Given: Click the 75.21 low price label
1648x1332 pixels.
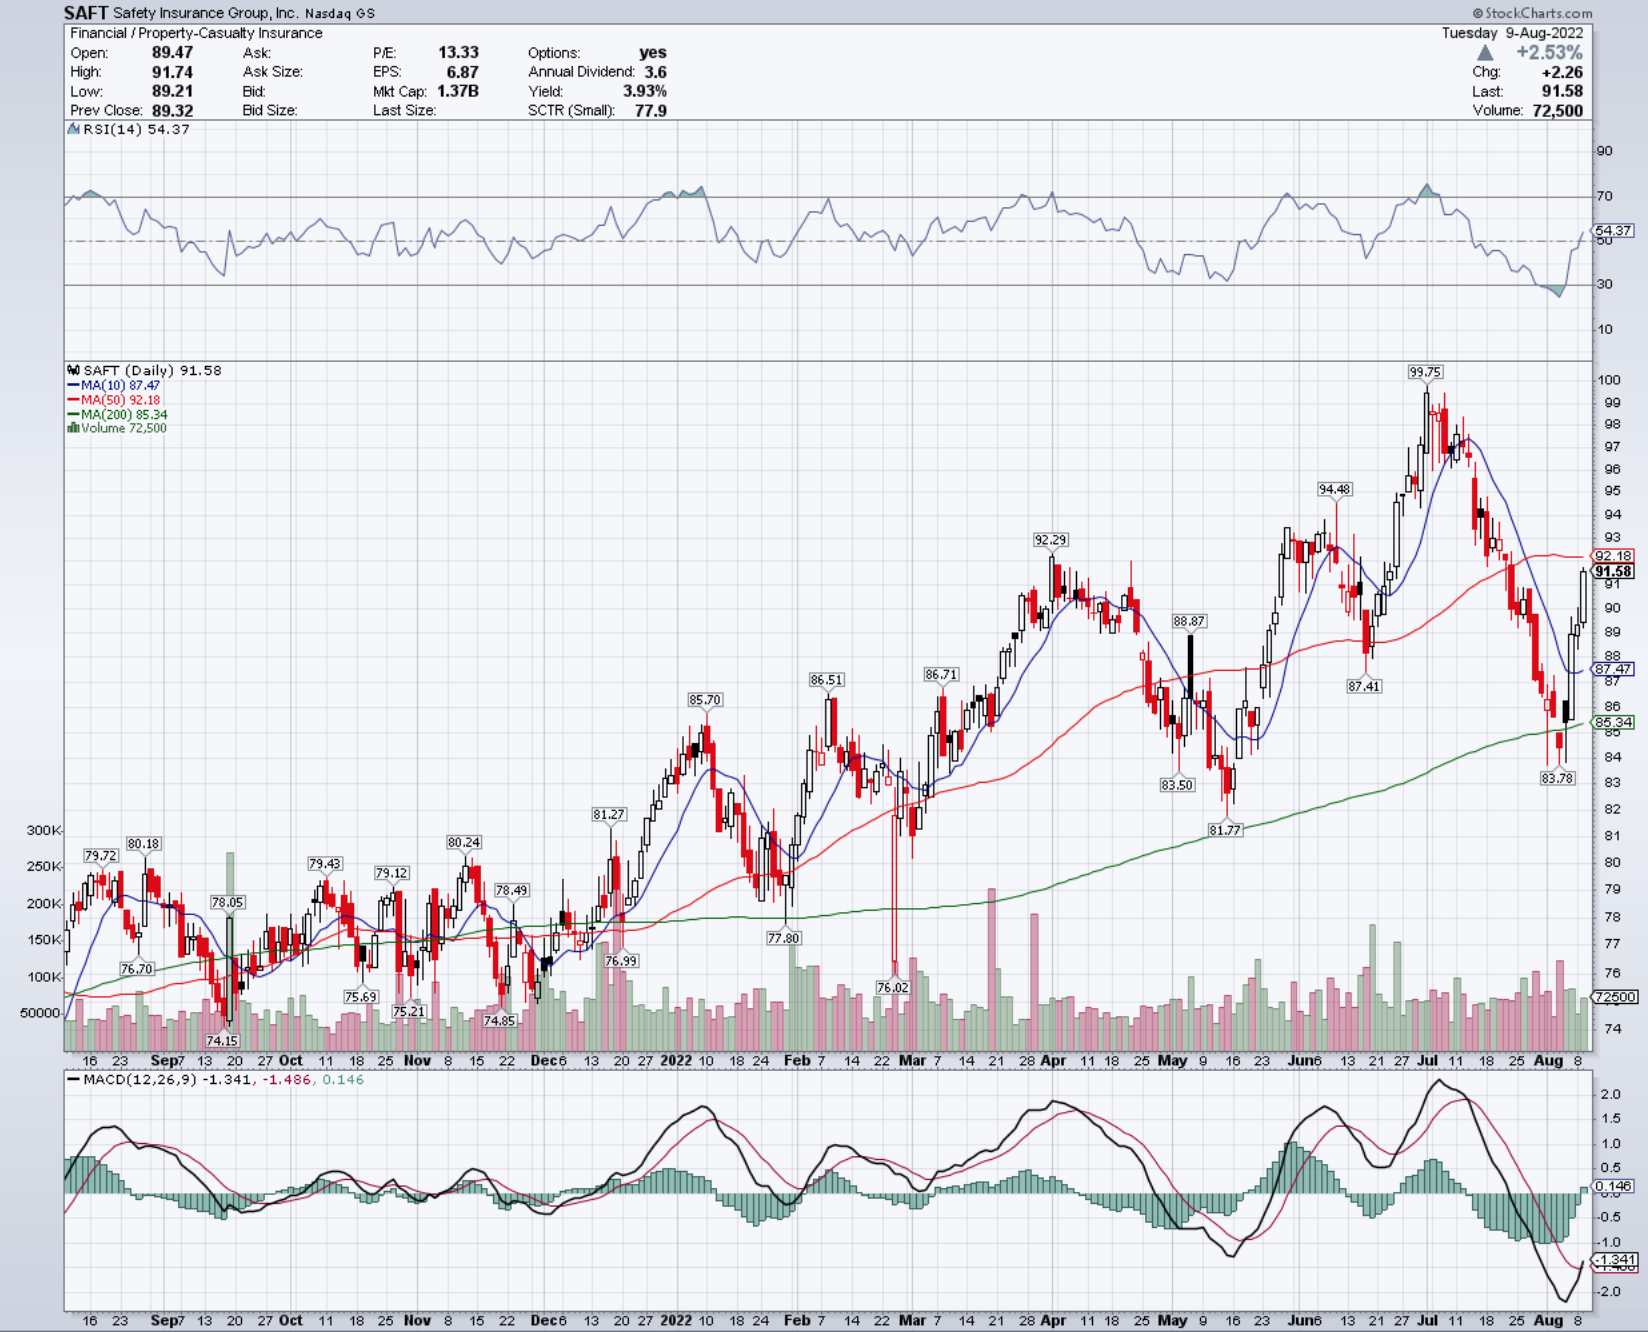Looking at the screenshot, I should click(x=408, y=1011).
